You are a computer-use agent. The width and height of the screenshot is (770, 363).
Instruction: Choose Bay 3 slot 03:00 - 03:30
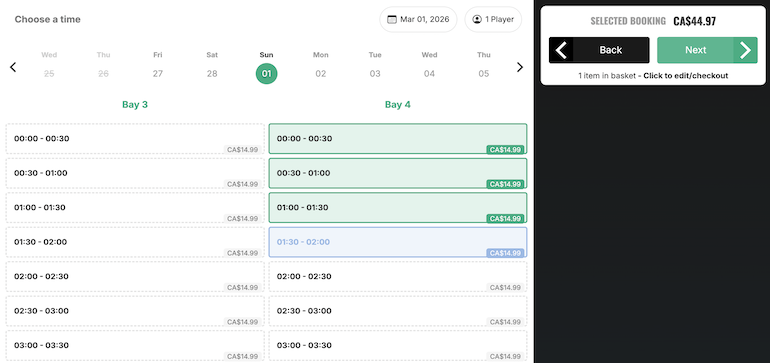coord(135,345)
